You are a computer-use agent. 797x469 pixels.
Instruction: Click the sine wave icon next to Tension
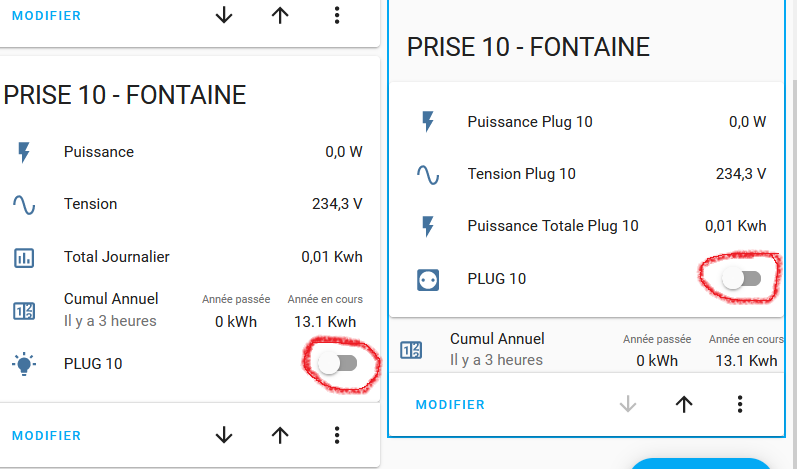[24, 205]
